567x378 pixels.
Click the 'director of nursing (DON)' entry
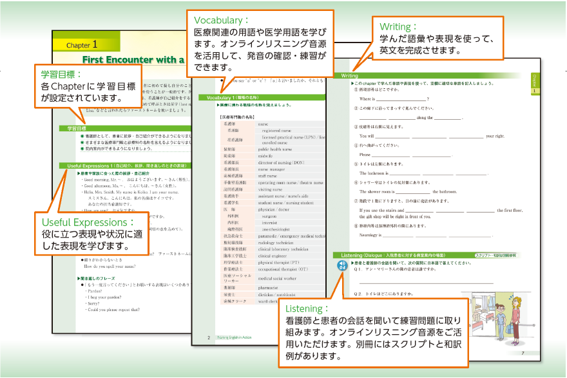pos(281,162)
